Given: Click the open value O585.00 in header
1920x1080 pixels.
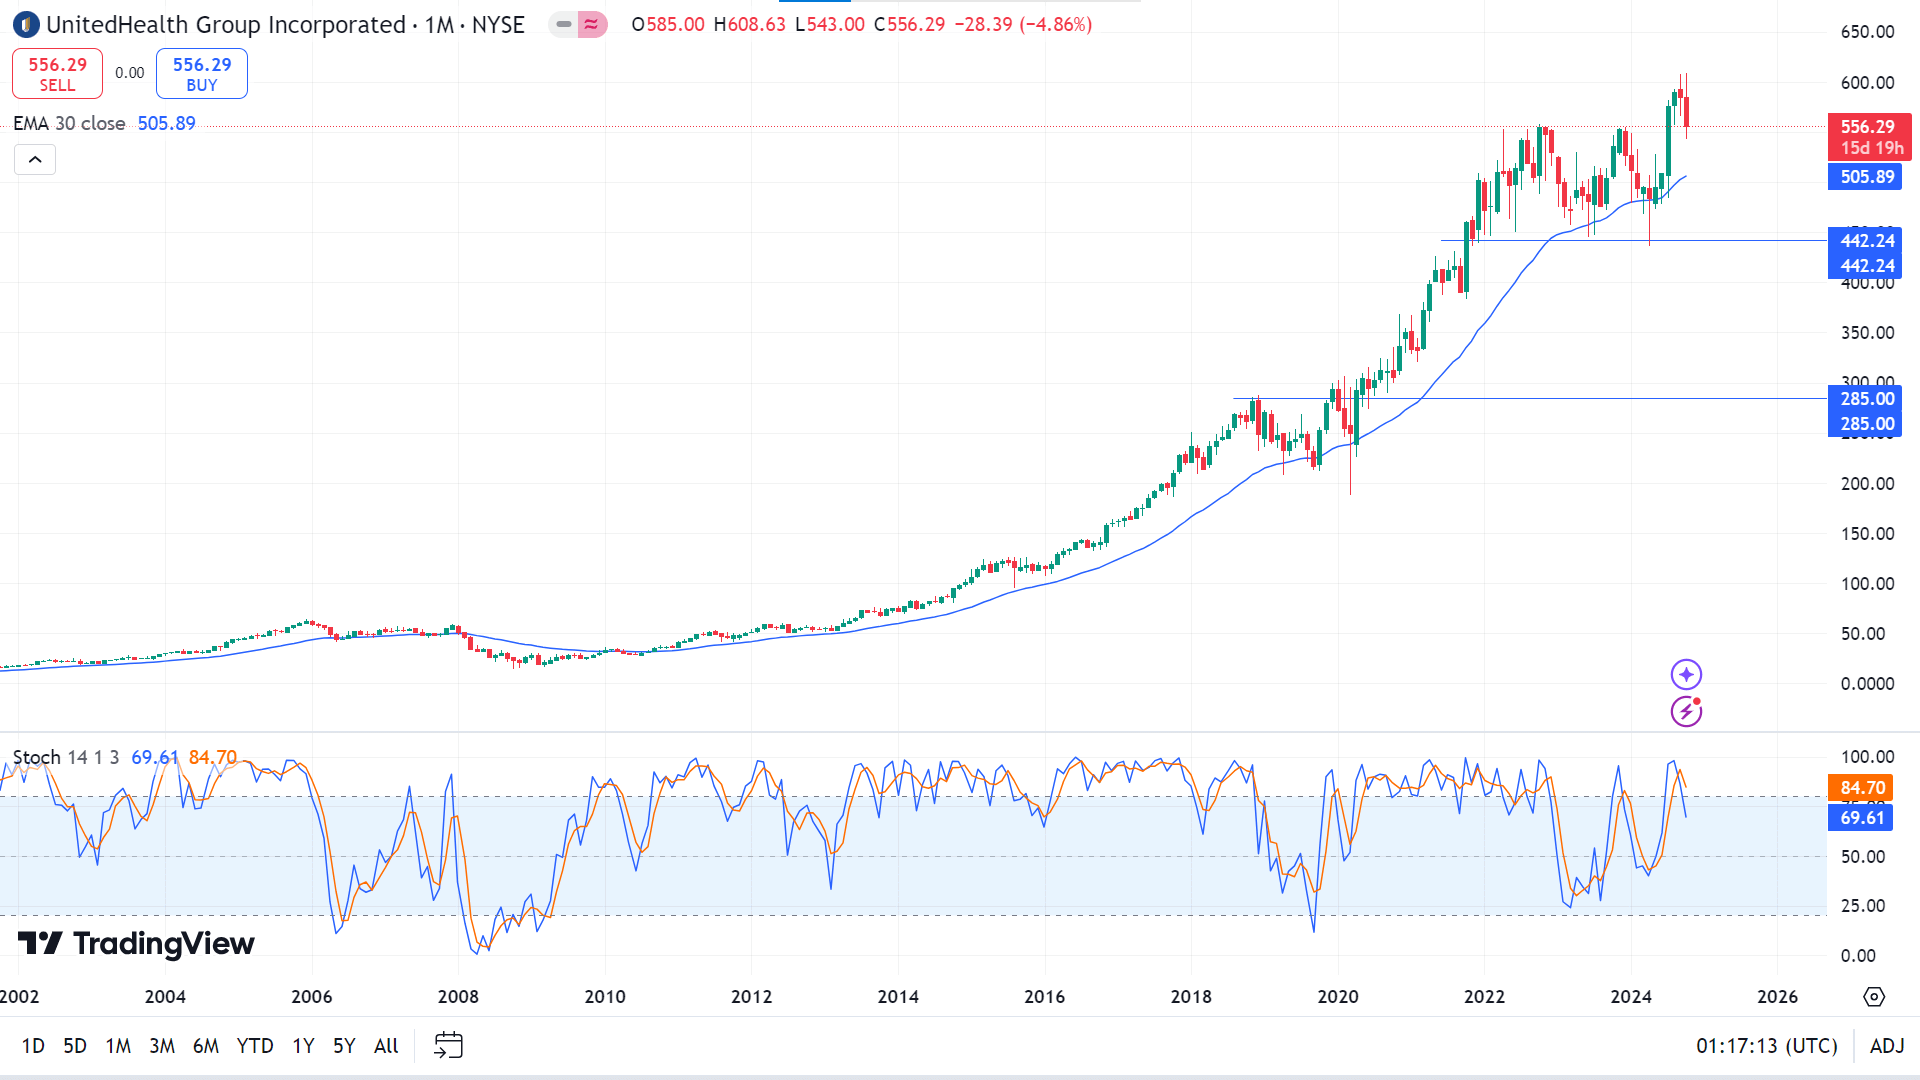Looking at the screenshot, I should pyautogui.click(x=668, y=24).
